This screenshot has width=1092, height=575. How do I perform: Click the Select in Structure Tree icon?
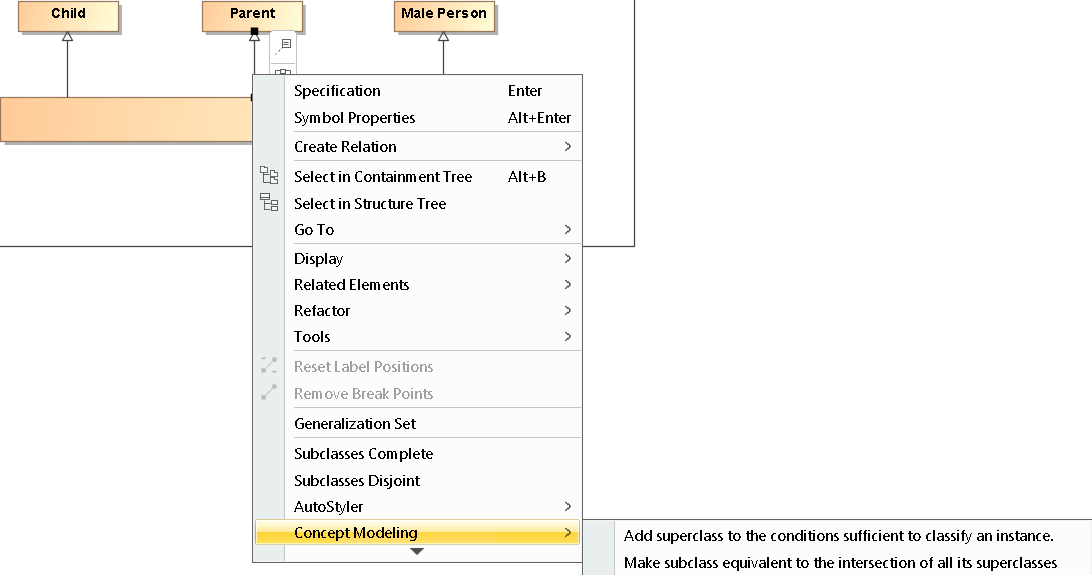[x=269, y=203]
